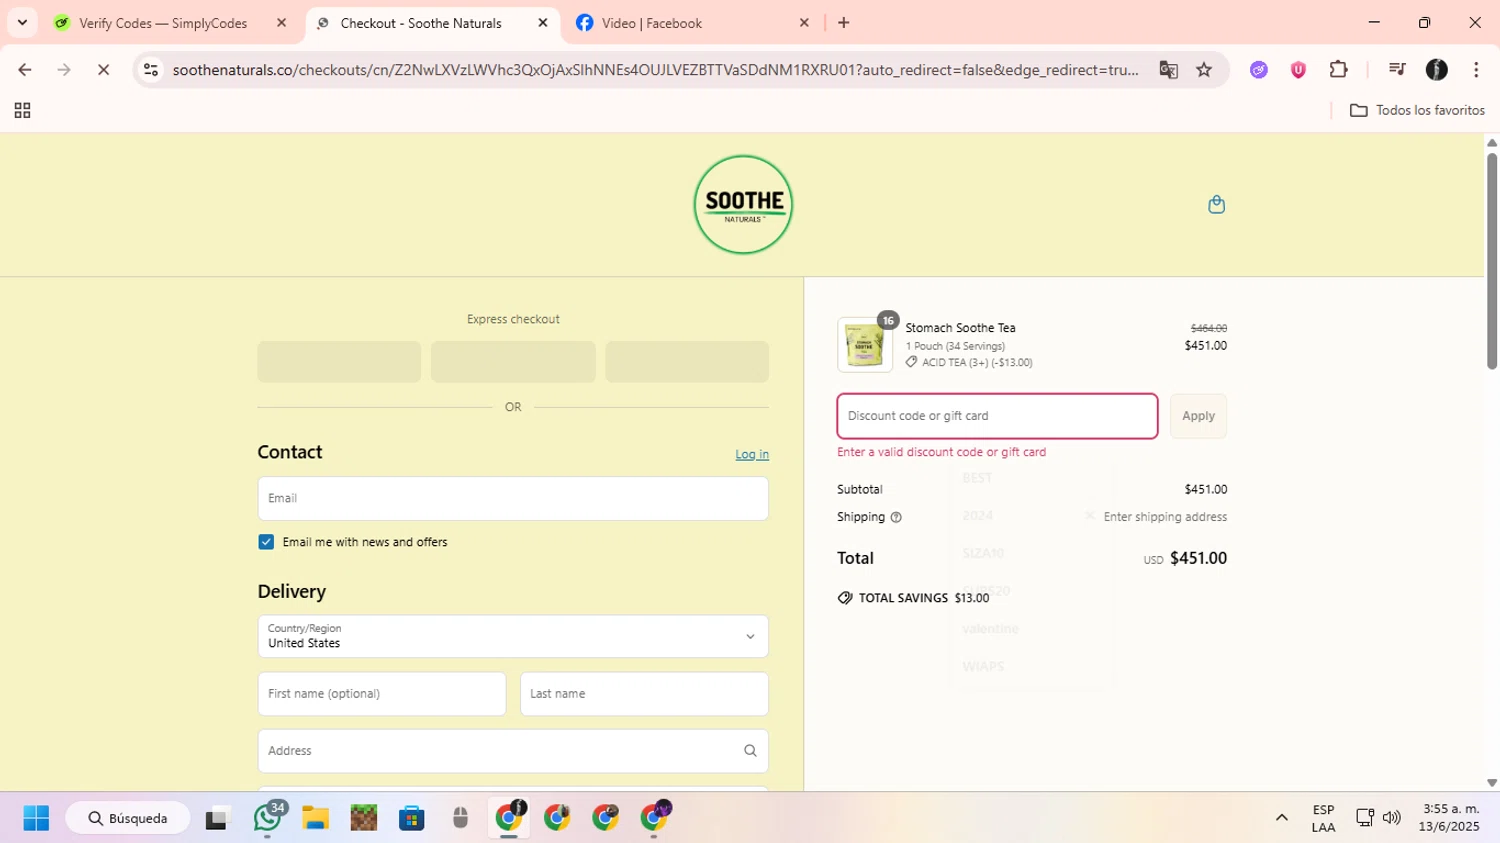Image resolution: width=1500 pixels, height=843 pixels.
Task: Open the Chrome three-dot menu
Action: (x=1476, y=69)
